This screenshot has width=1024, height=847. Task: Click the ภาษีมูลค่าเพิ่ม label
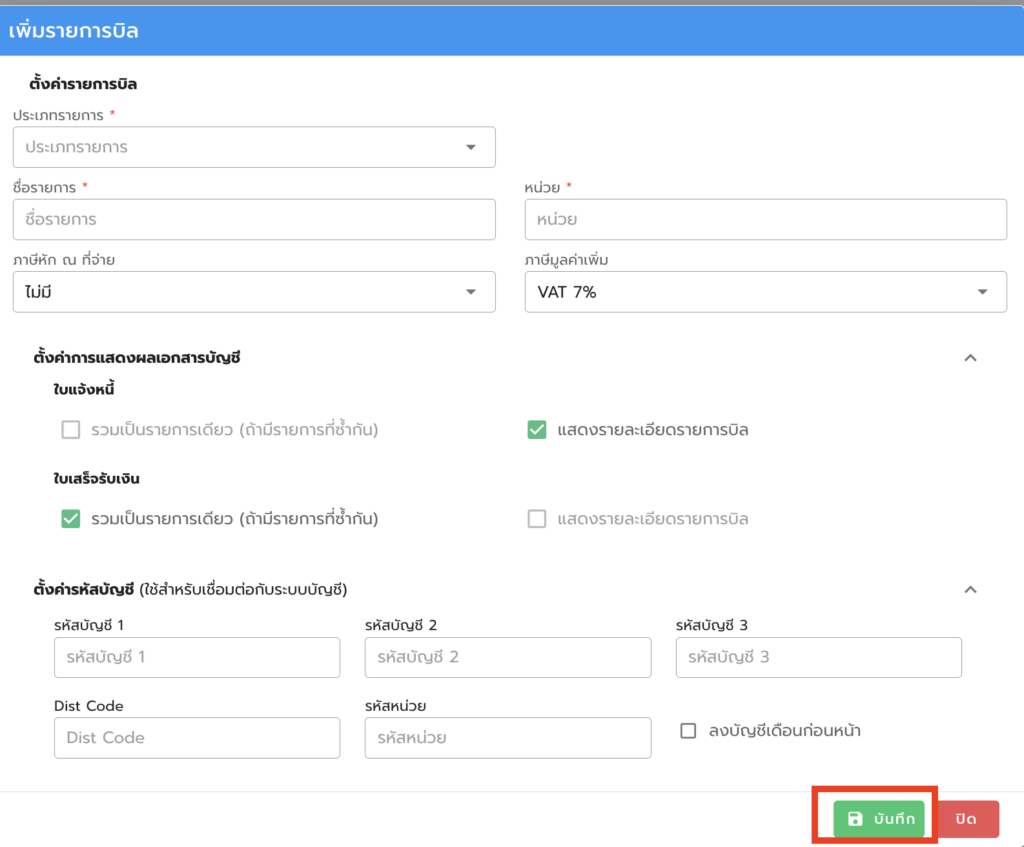tap(566, 260)
